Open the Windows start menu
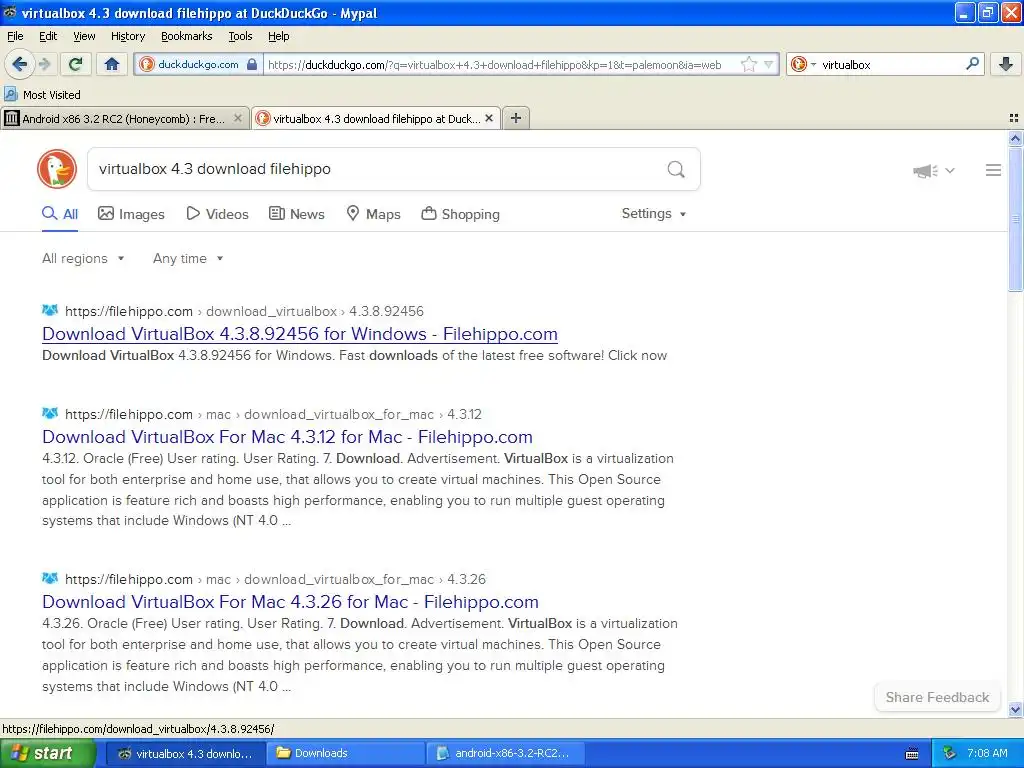 [48, 754]
